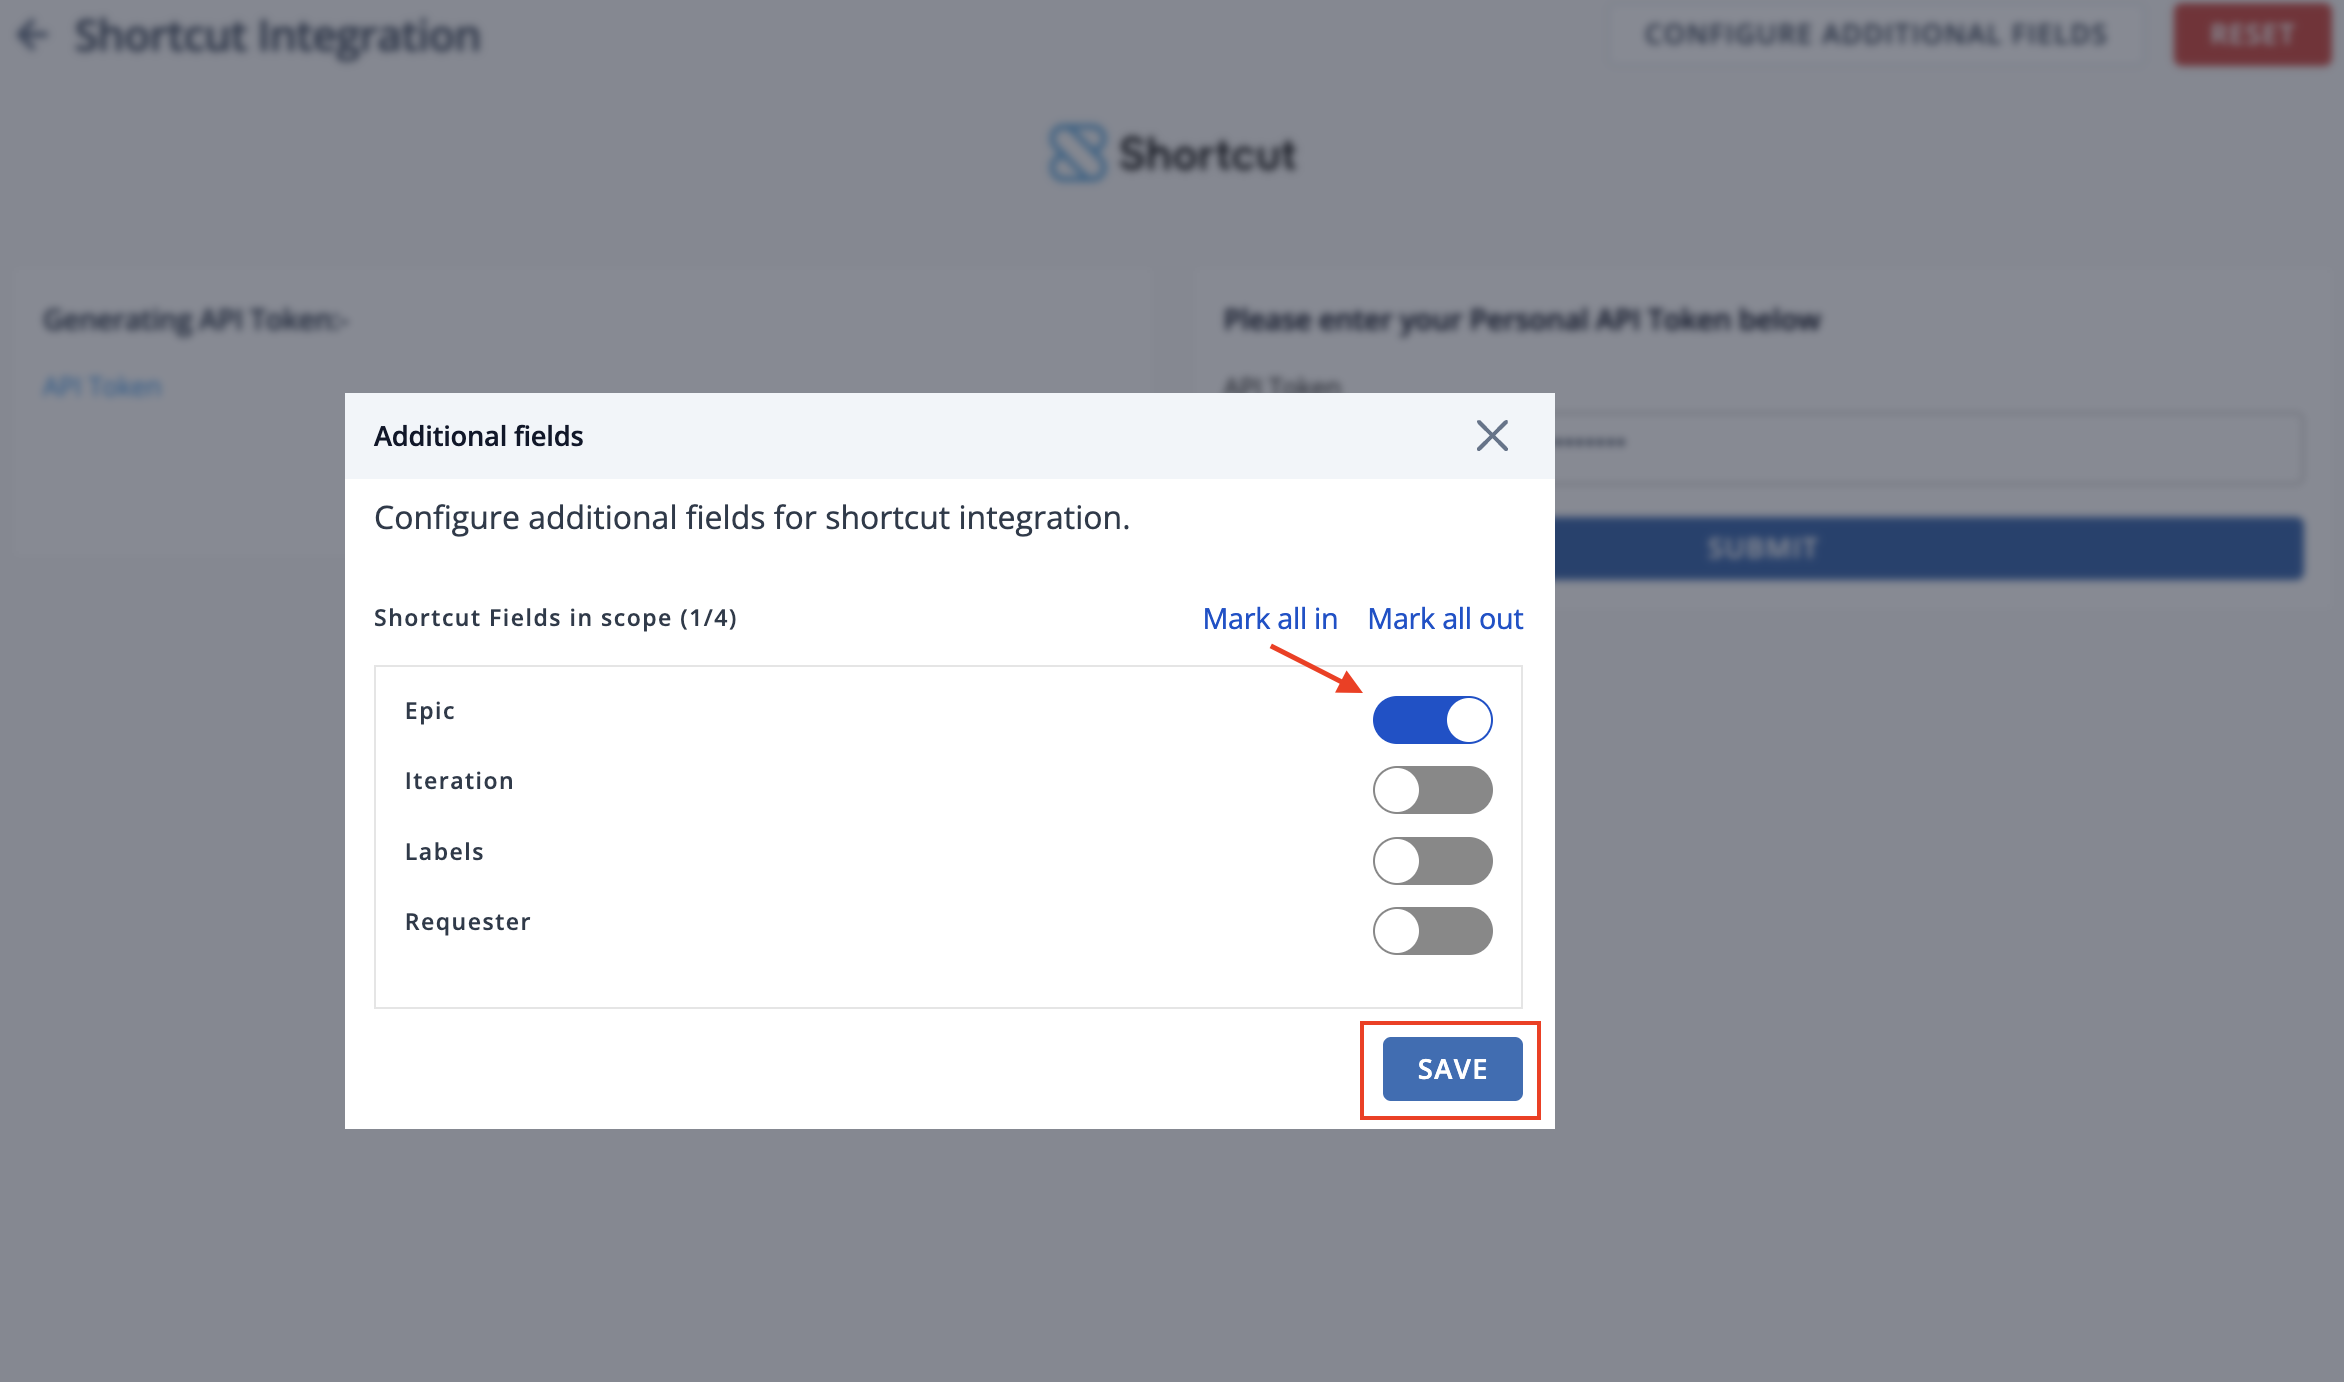2344x1382 pixels.
Task: Close the Additional fields dialog
Action: pyautogui.click(x=1492, y=436)
